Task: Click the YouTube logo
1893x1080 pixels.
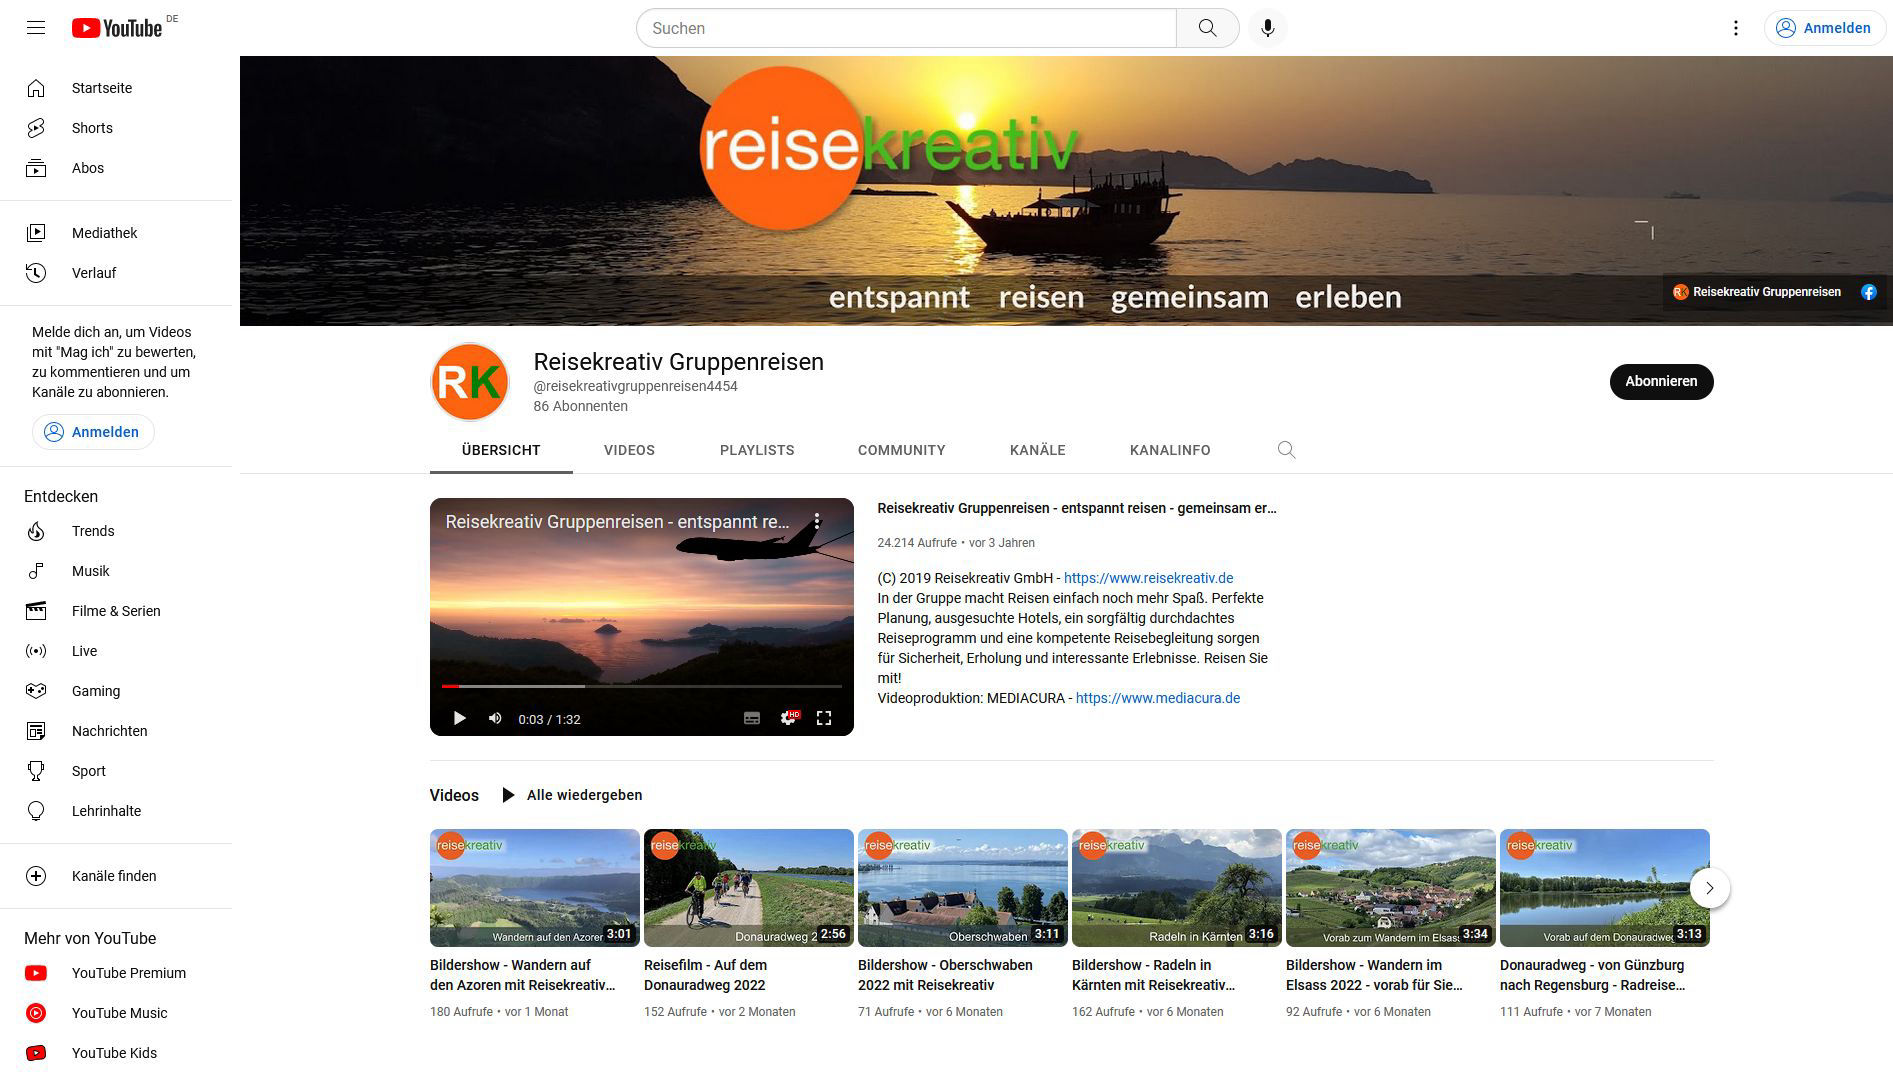Action: click(117, 28)
